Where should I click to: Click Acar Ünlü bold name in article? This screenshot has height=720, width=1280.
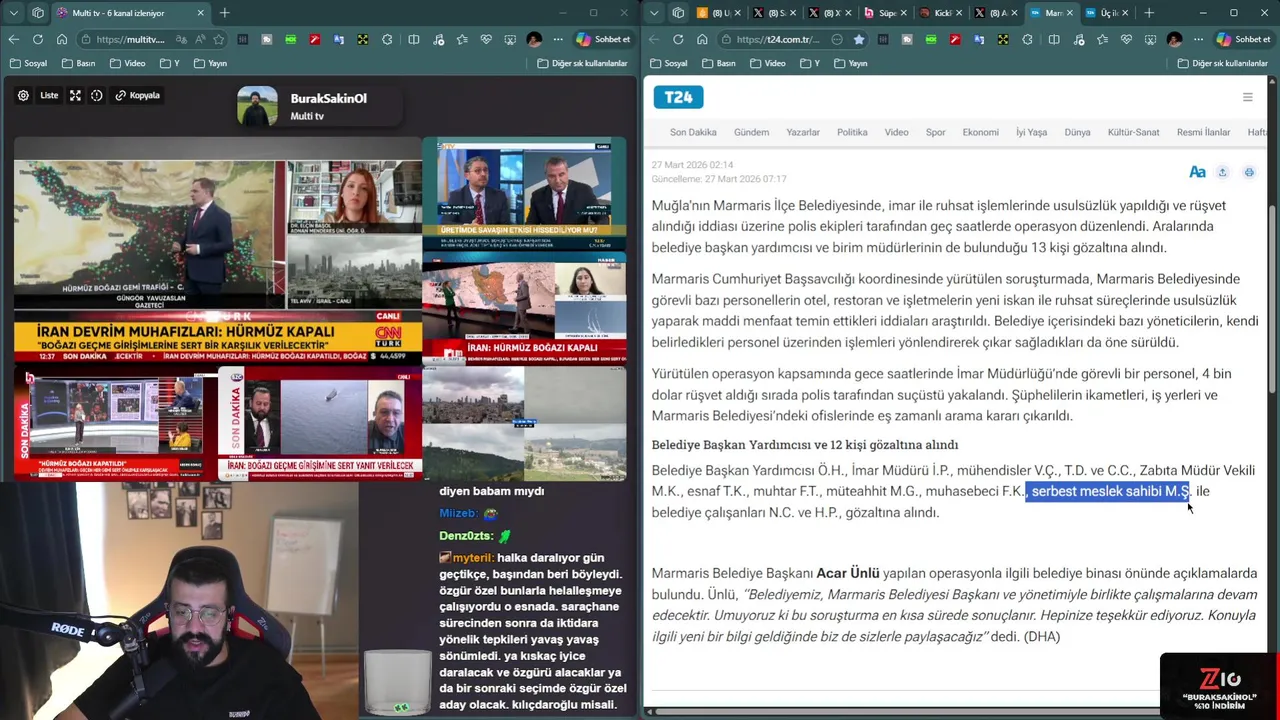pyautogui.click(x=848, y=573)
